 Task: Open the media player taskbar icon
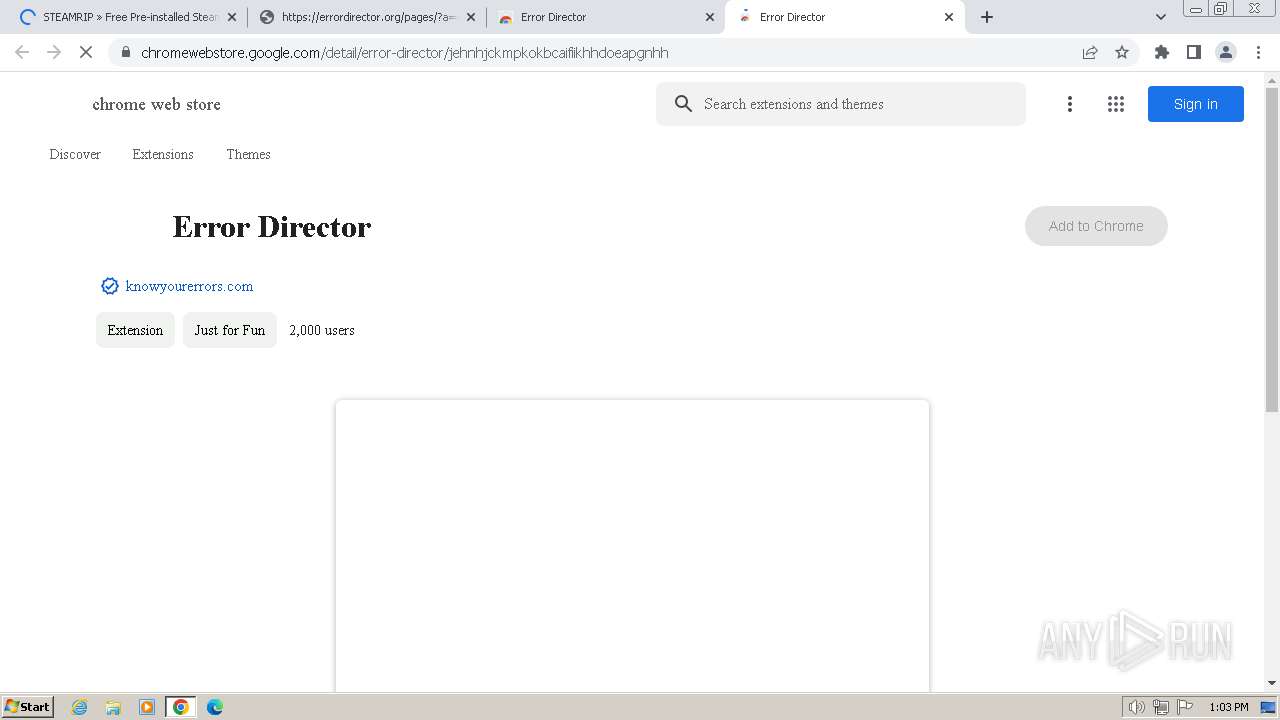click(147, 707)
